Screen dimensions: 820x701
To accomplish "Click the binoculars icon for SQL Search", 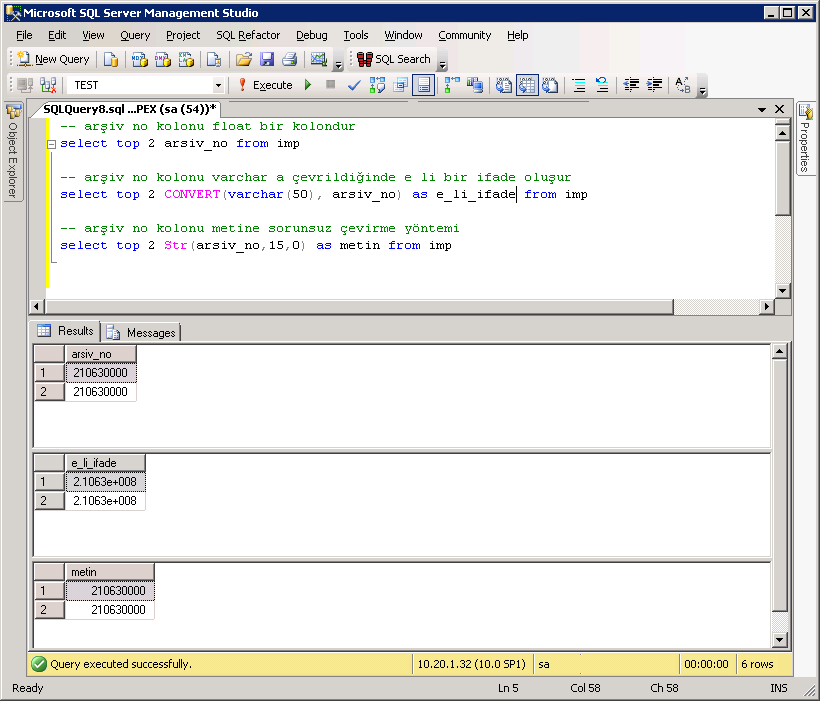I will (x=365, y=60).
